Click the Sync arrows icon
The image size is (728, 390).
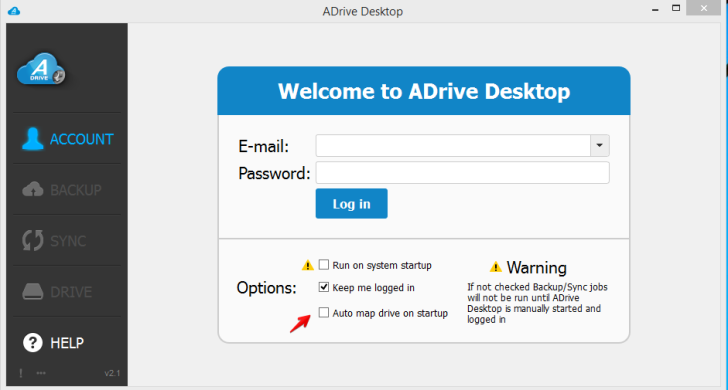tap(33, 240)
